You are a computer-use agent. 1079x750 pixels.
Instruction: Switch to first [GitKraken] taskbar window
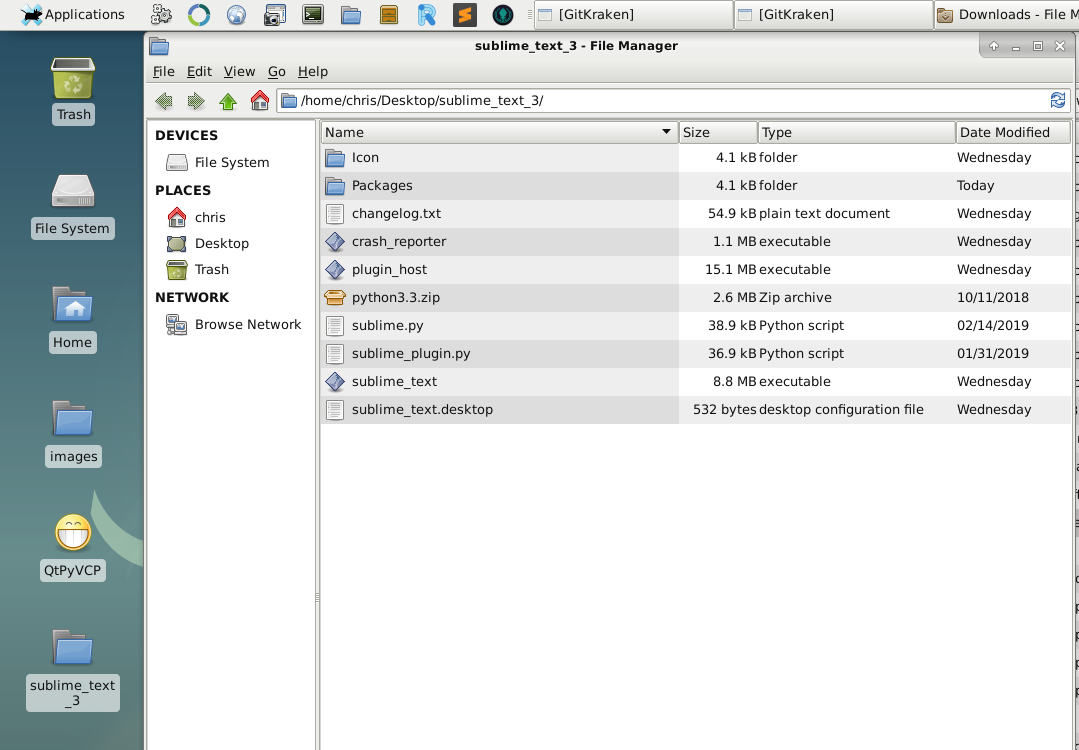coord(633,14)
